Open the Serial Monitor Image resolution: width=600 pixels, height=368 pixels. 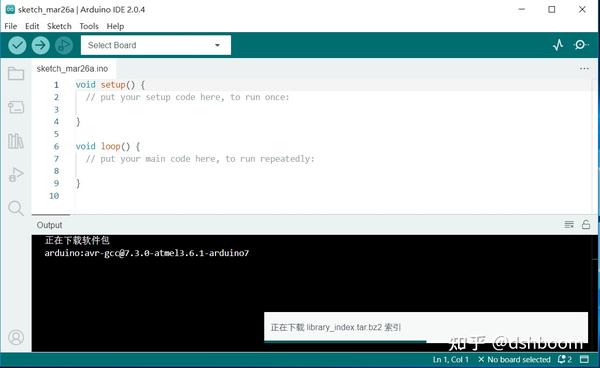(581, 45)
